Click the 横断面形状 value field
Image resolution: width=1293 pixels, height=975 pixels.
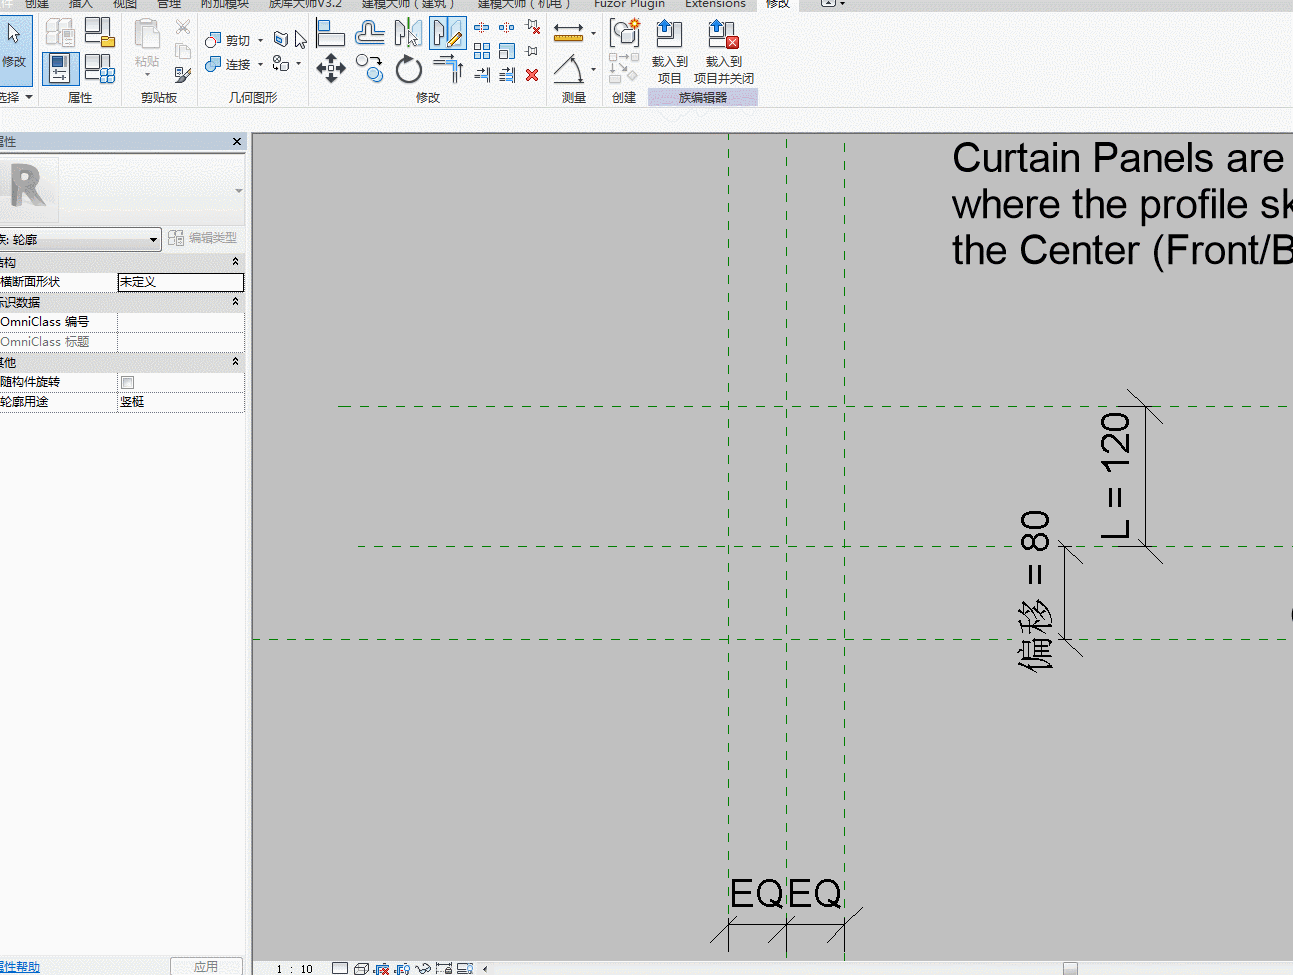180,282
